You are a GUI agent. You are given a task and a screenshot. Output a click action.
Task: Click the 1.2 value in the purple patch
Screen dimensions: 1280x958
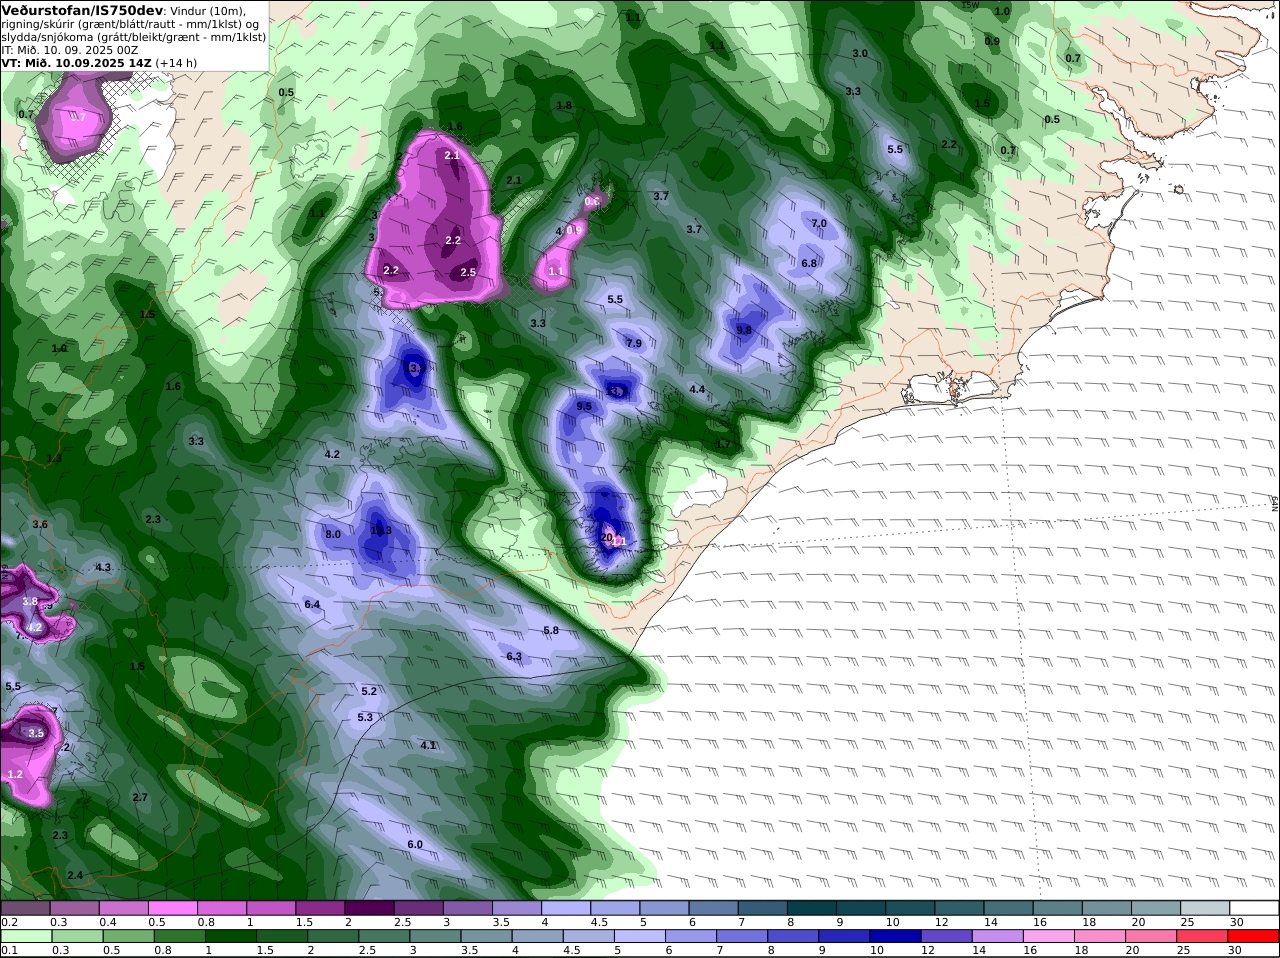pyautogui.click(x=15, y=774)
